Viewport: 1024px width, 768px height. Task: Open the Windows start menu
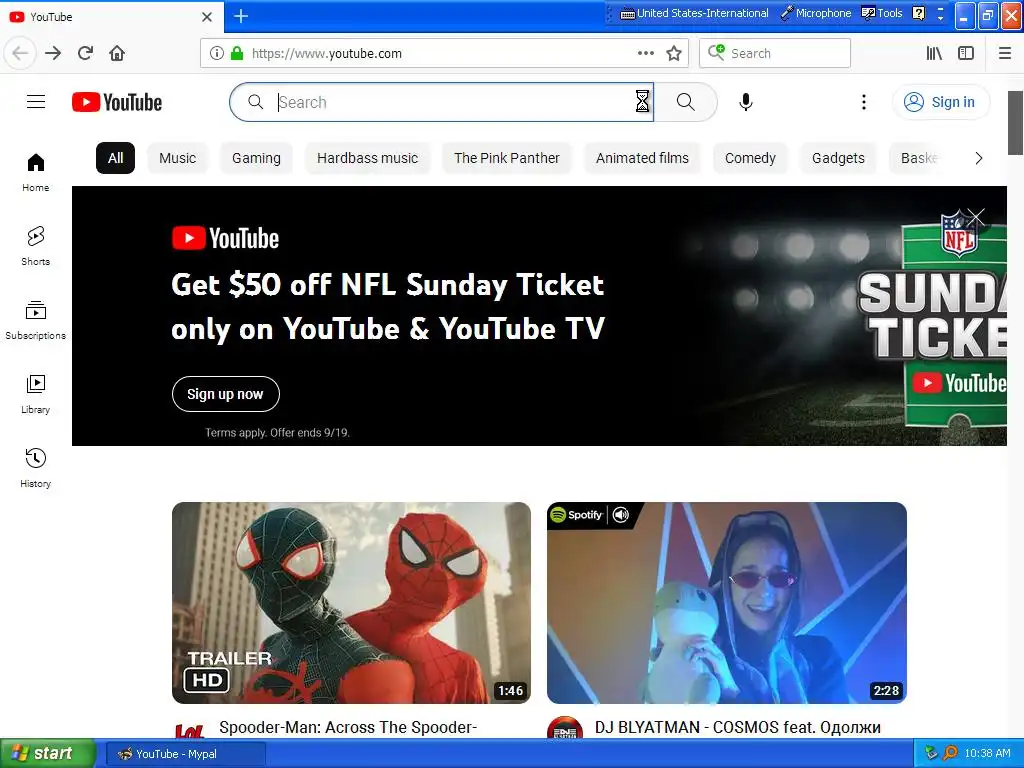point(47,754)
